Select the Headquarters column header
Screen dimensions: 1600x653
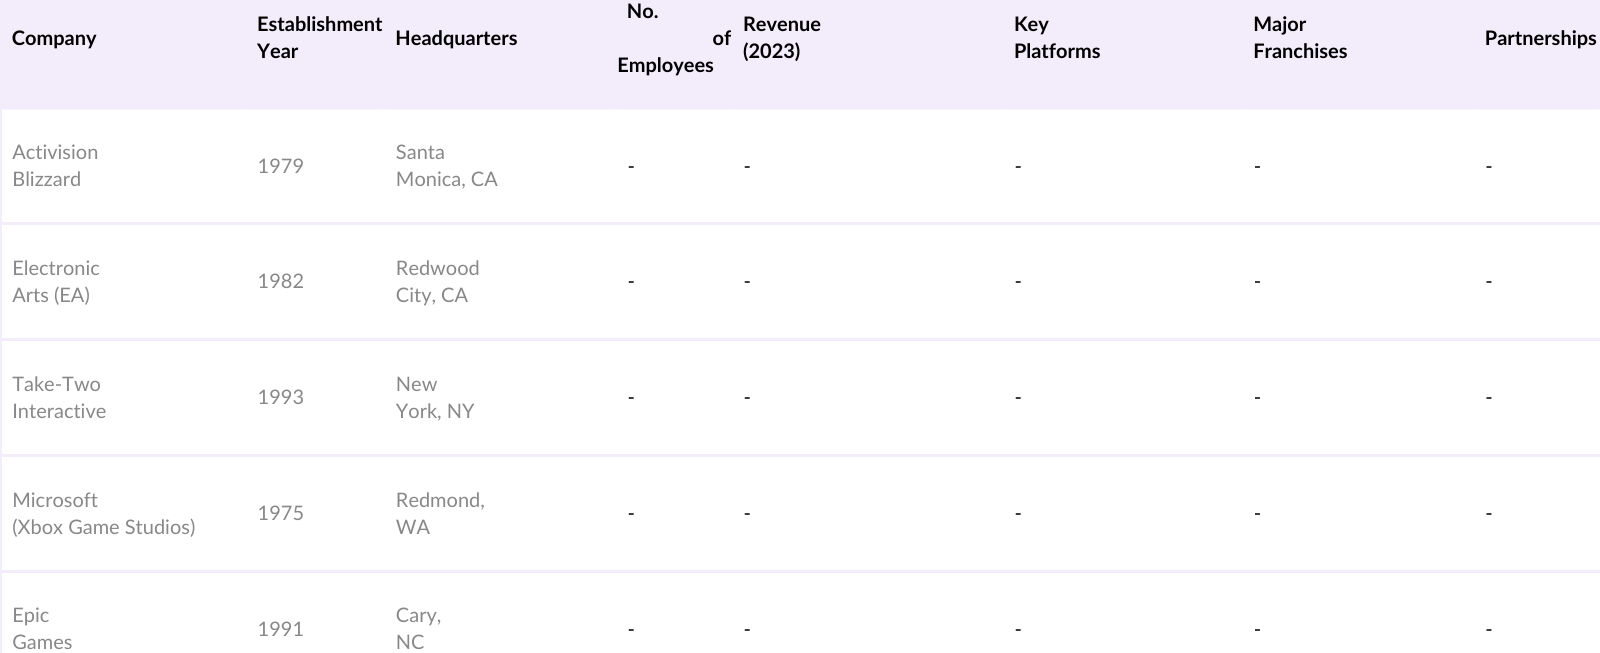[x=456, y=38]
